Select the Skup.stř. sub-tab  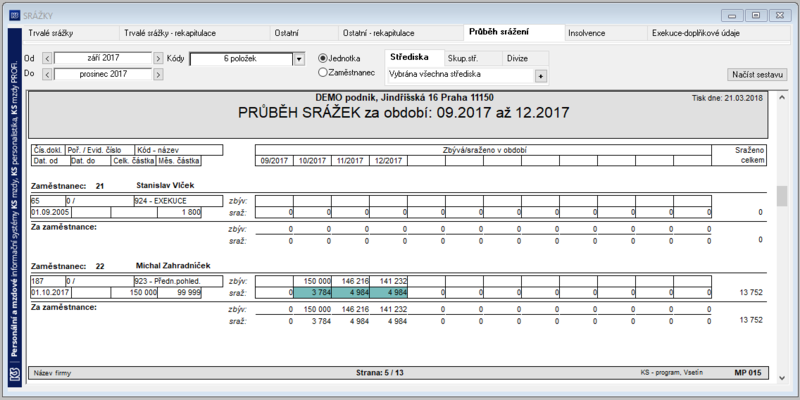(x=472, y=58)
